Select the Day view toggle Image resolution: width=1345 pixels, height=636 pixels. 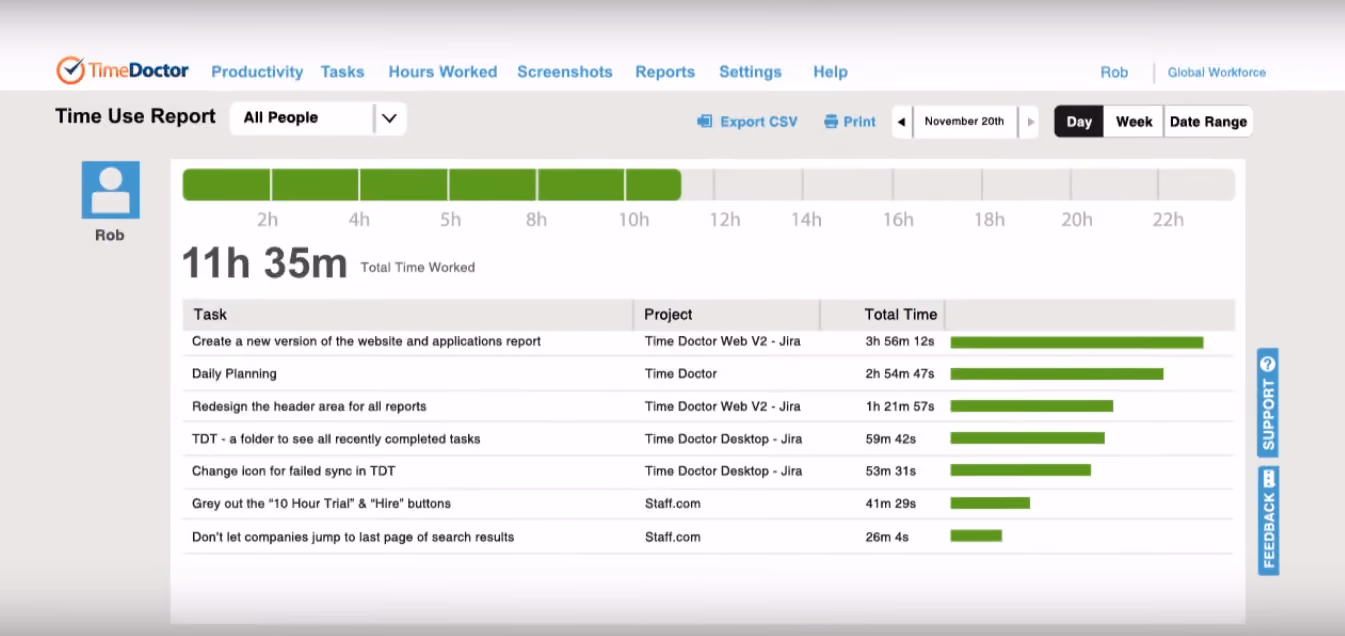(x=1079, y=122)
